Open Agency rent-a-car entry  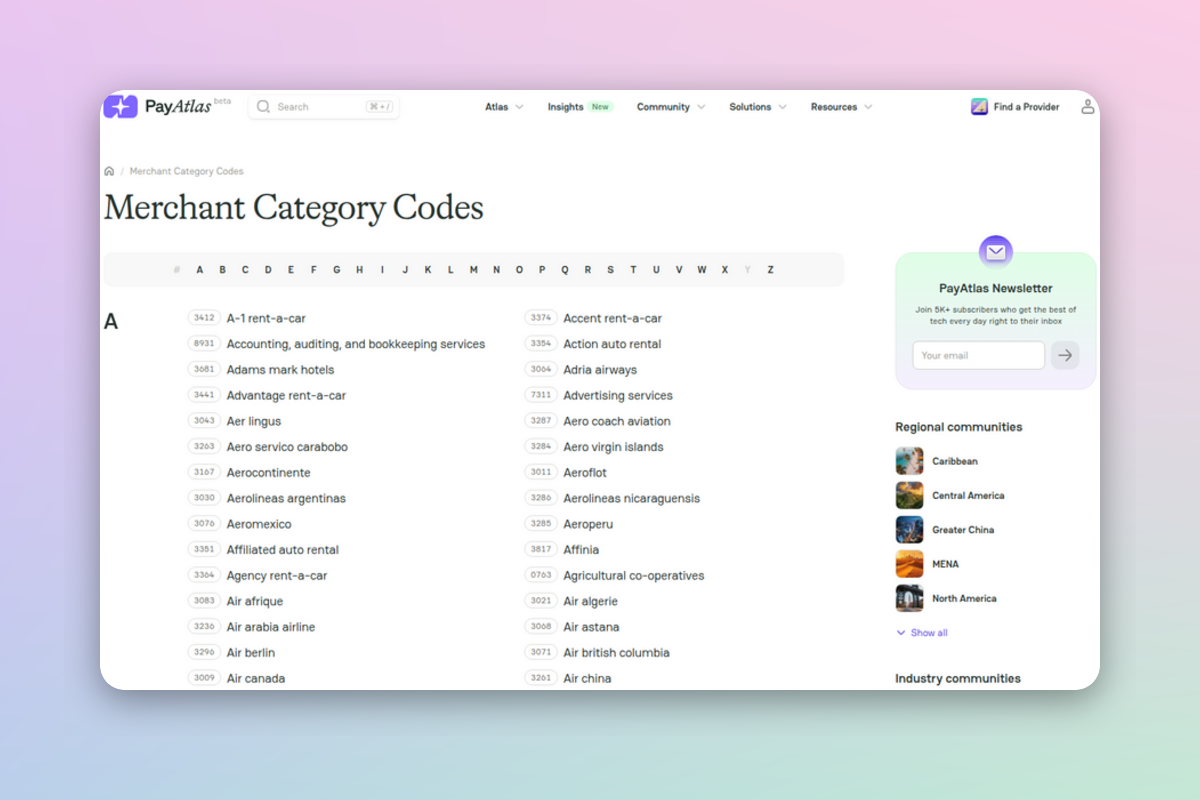coord(277,576)
